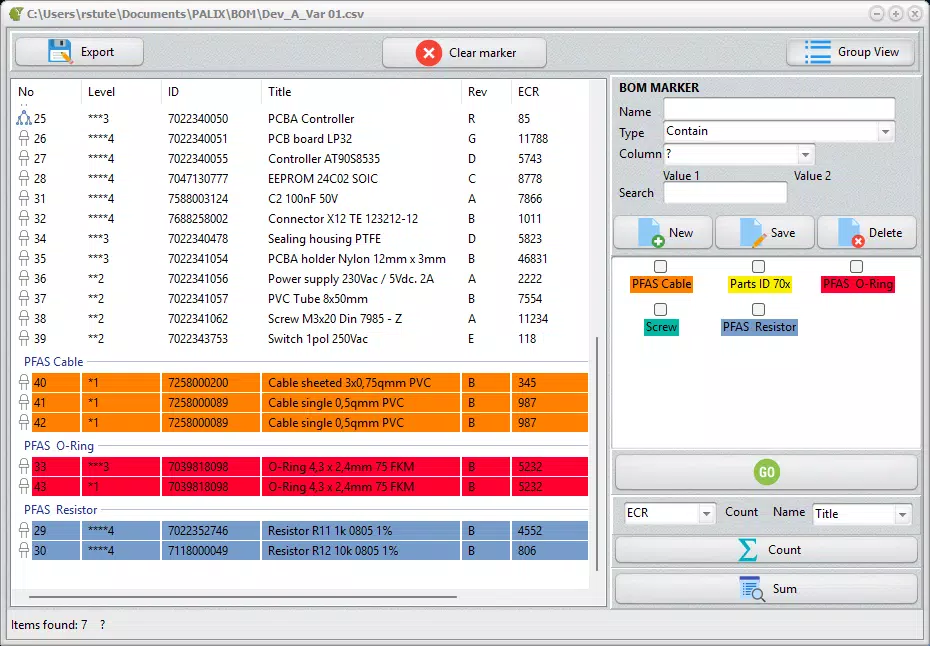
Task: Click the part icon next to row 28
Action: pos(24,178)
